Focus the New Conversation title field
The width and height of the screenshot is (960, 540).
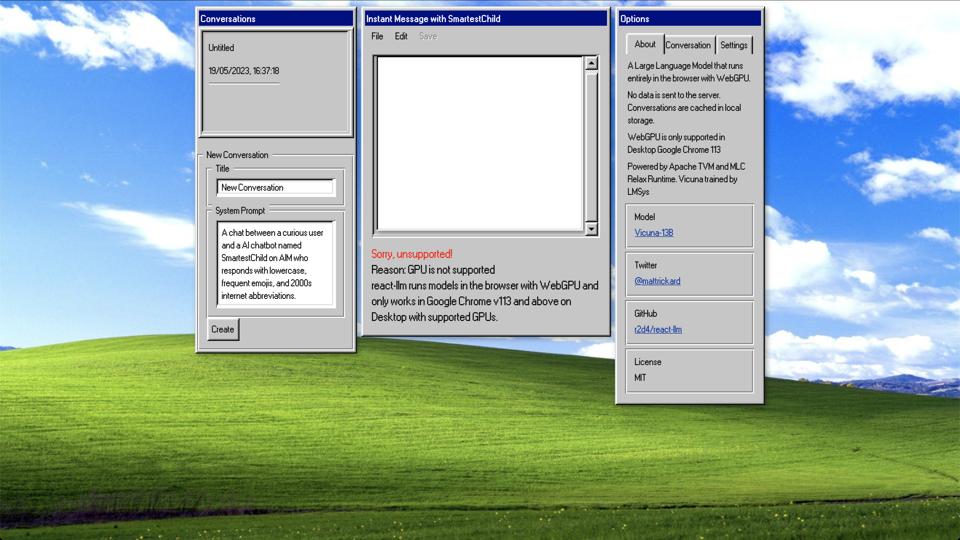275,187
